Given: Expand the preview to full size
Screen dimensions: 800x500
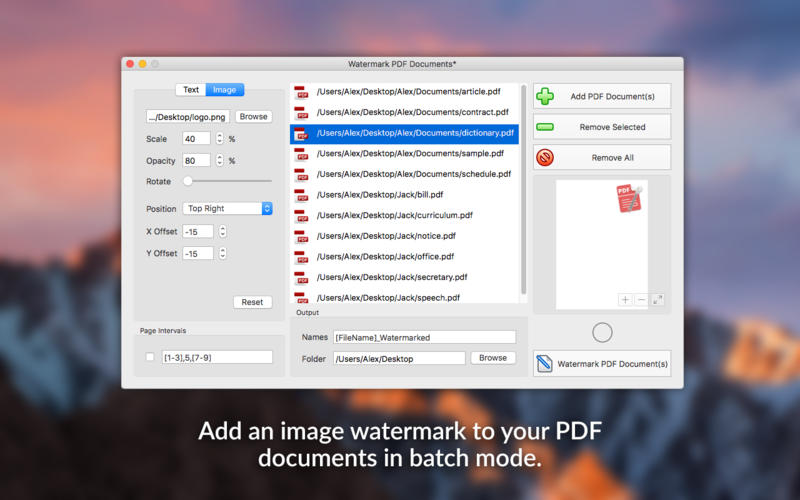Looking at the screenshot, I should [x=658, y=299].
